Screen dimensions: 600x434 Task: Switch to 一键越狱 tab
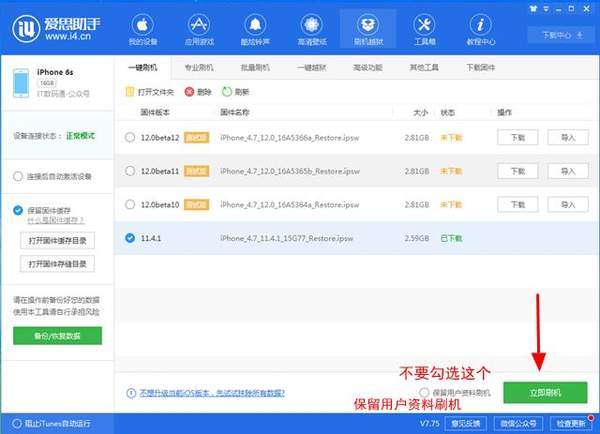pos(312,68)
